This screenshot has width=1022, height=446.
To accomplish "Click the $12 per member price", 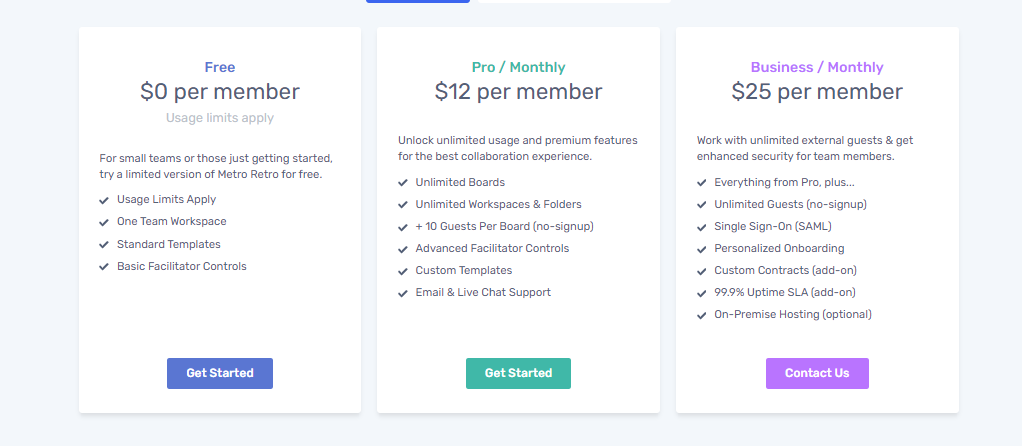I will (x=518, y=92).
